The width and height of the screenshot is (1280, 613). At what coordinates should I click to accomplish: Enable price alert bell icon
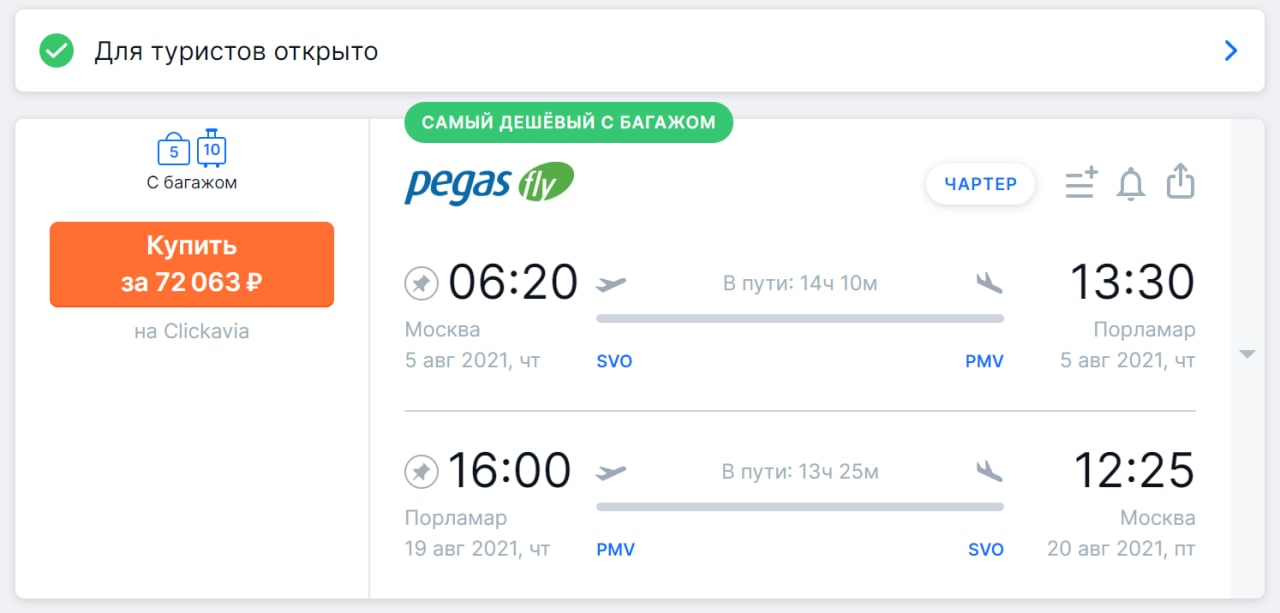click(1131, 184)
